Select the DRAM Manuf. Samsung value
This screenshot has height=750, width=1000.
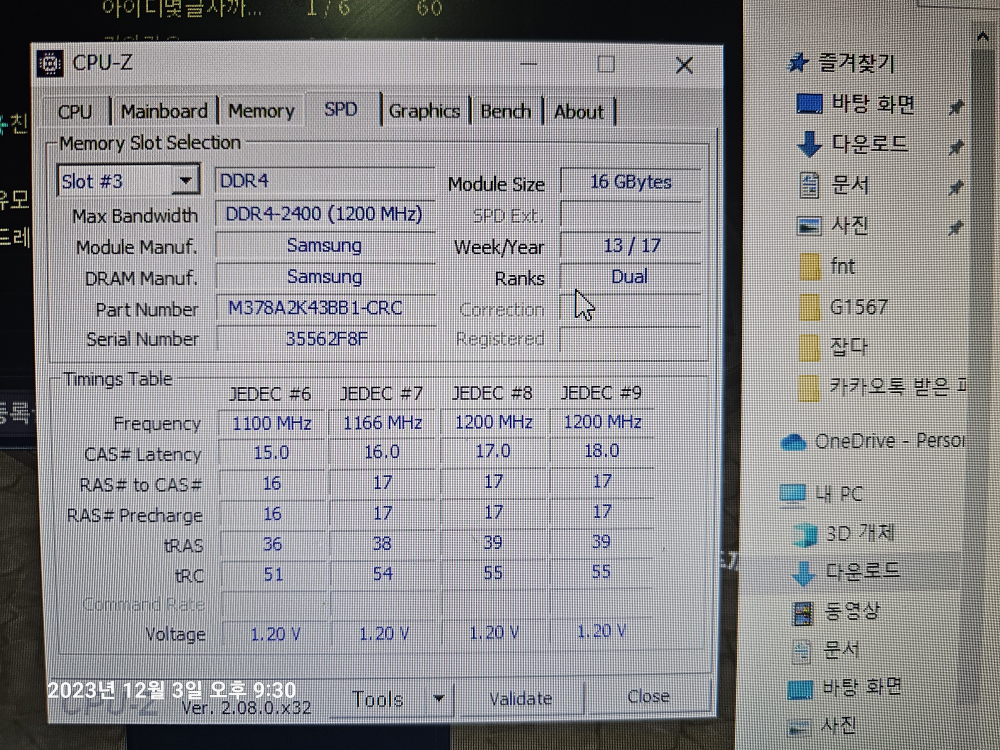(325, 277)
